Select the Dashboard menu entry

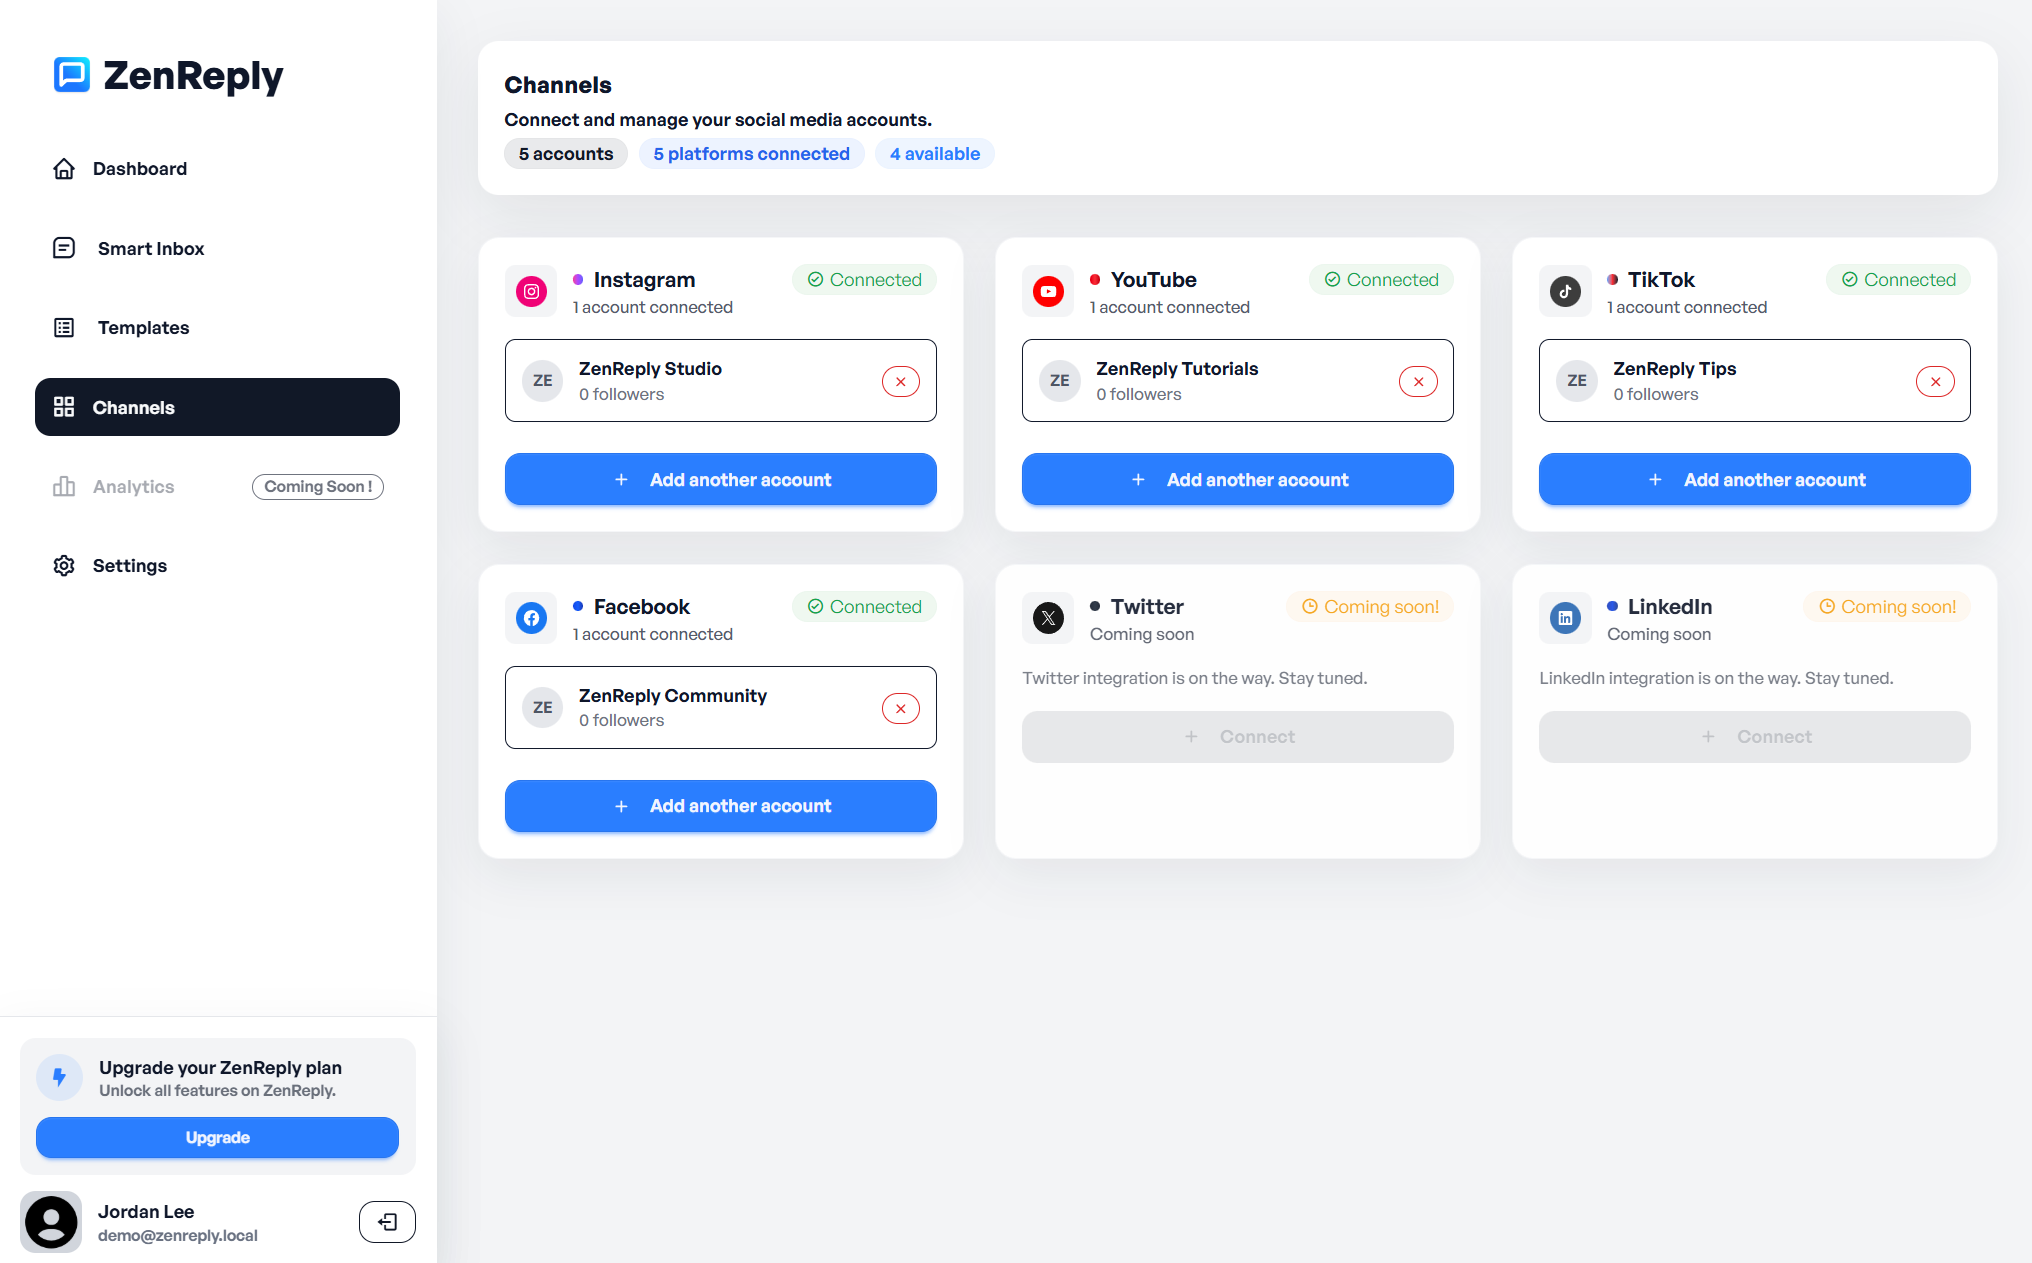coord(140,168)
